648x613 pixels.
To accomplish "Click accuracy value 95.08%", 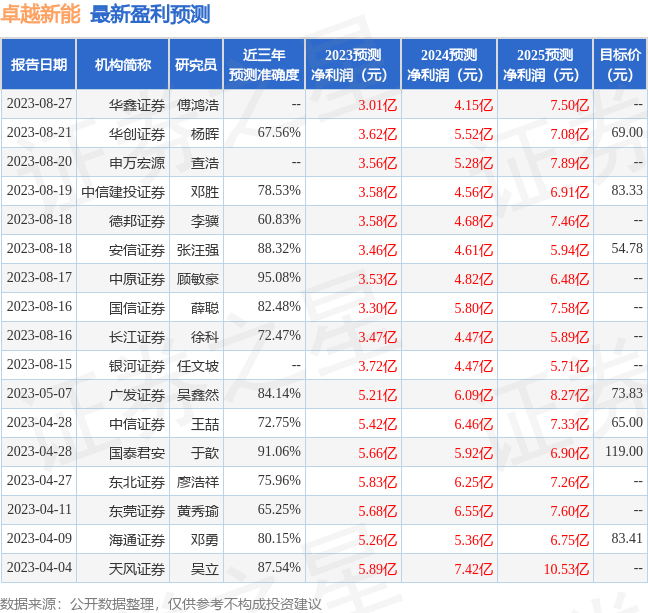I will [279, 277].
